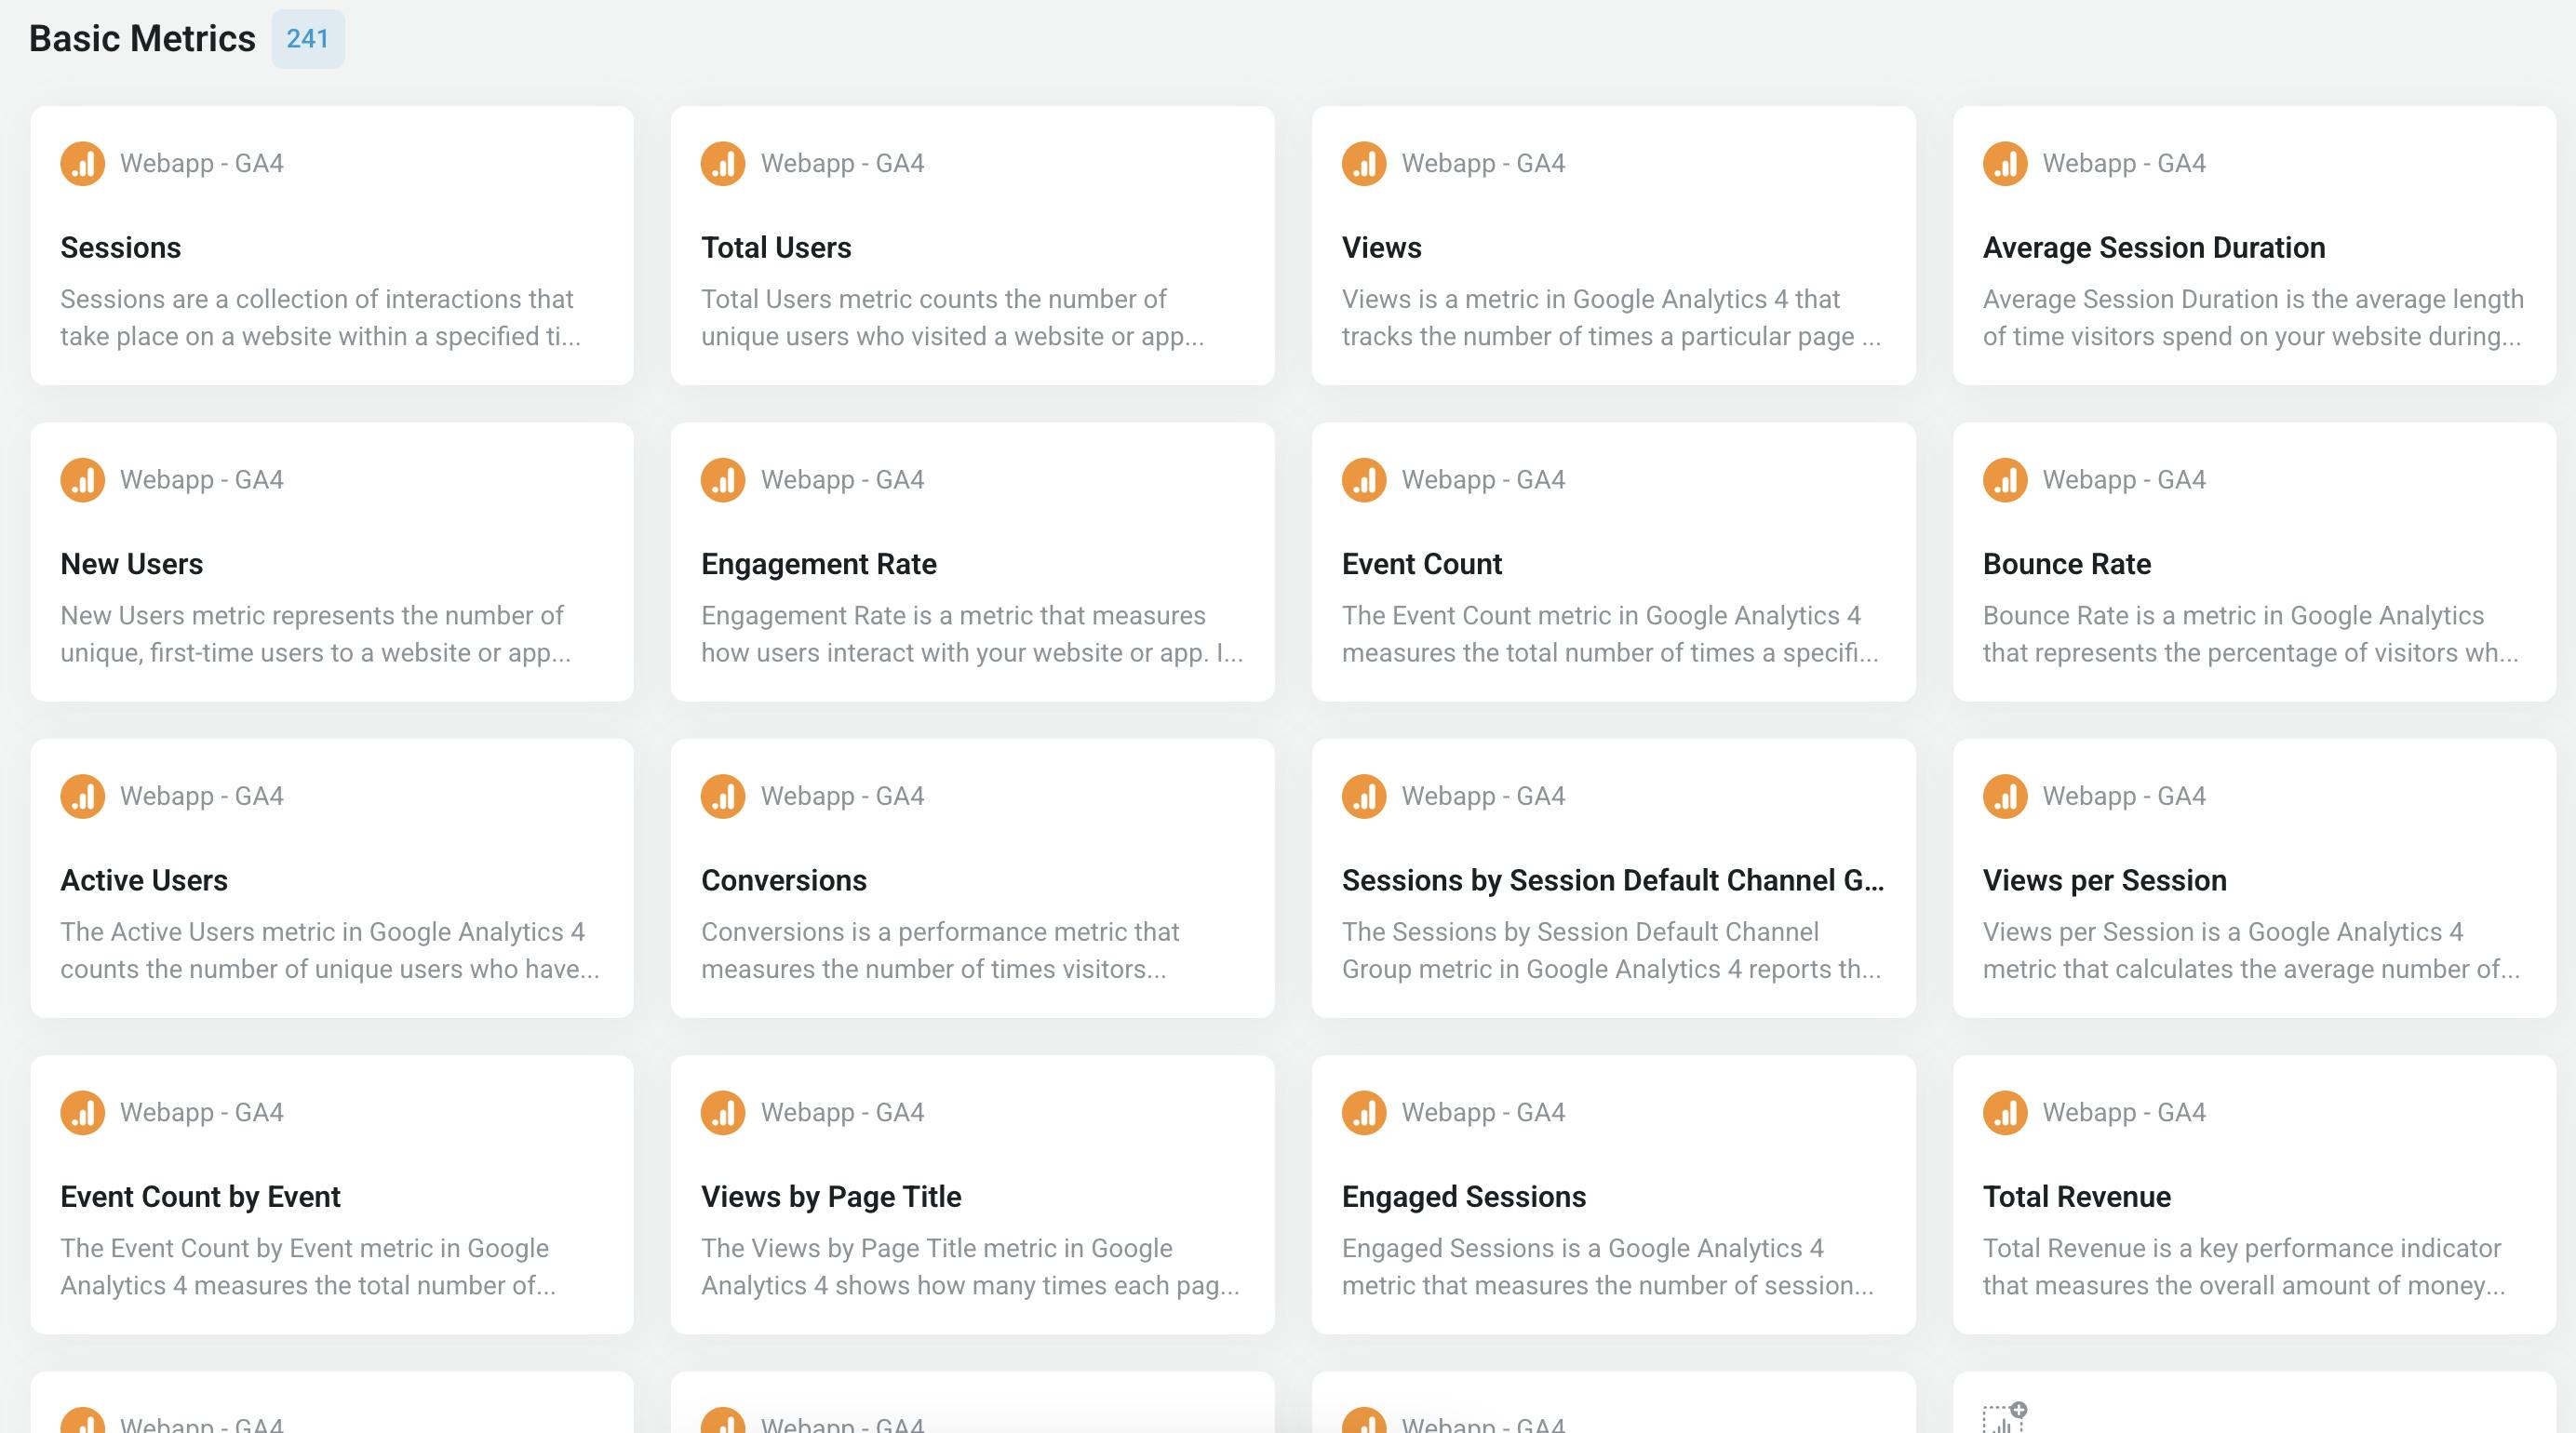Click the GA4 icon on Bounce Rate card
Screen dimensions: 2576x1433
pos(2005,480)
